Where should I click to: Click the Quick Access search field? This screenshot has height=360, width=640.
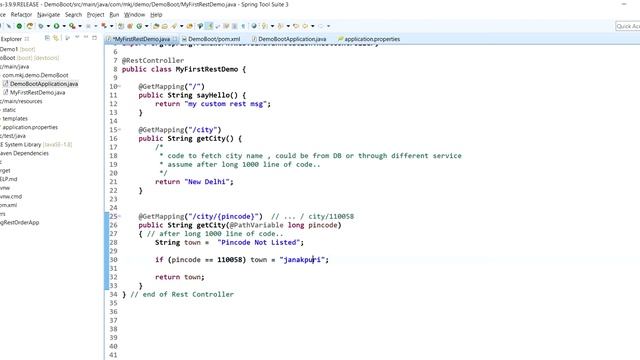tap(628, 26)
